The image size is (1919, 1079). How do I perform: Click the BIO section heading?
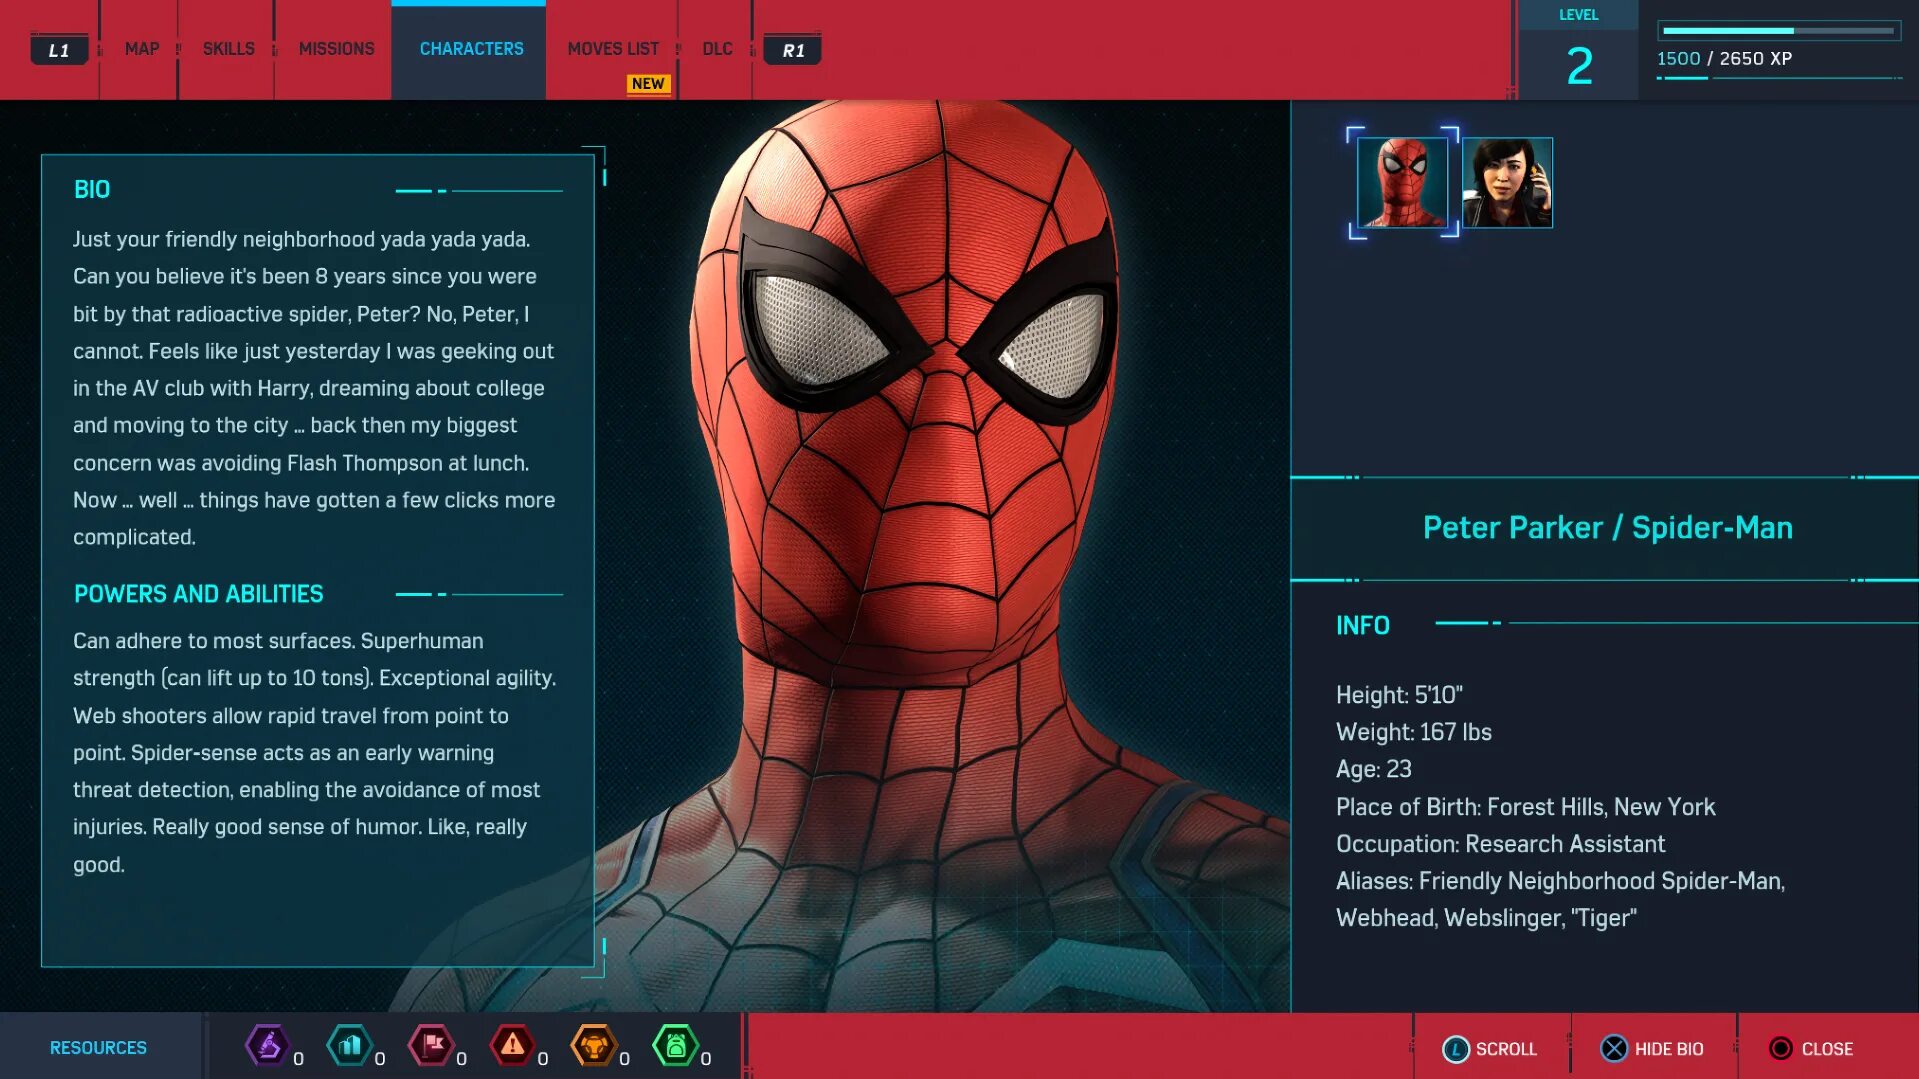tap(92, 190)
